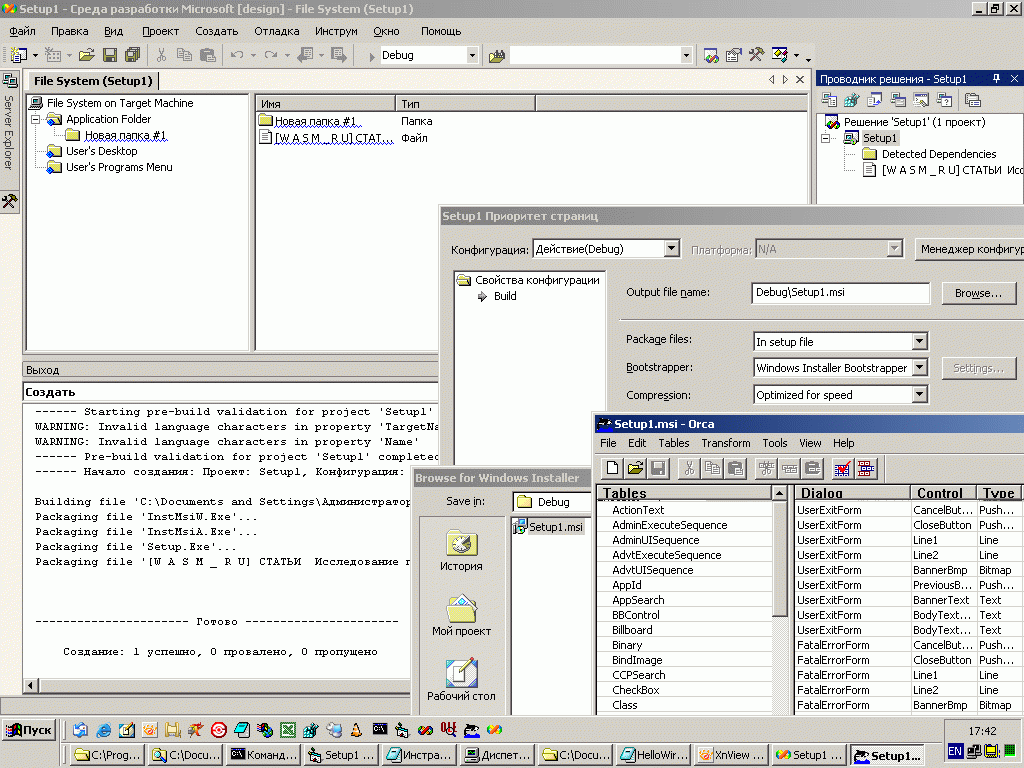This screenshot has height=768, width=1024.
Task: Click the Start (play) arrow icon
Action: point(372,56)
